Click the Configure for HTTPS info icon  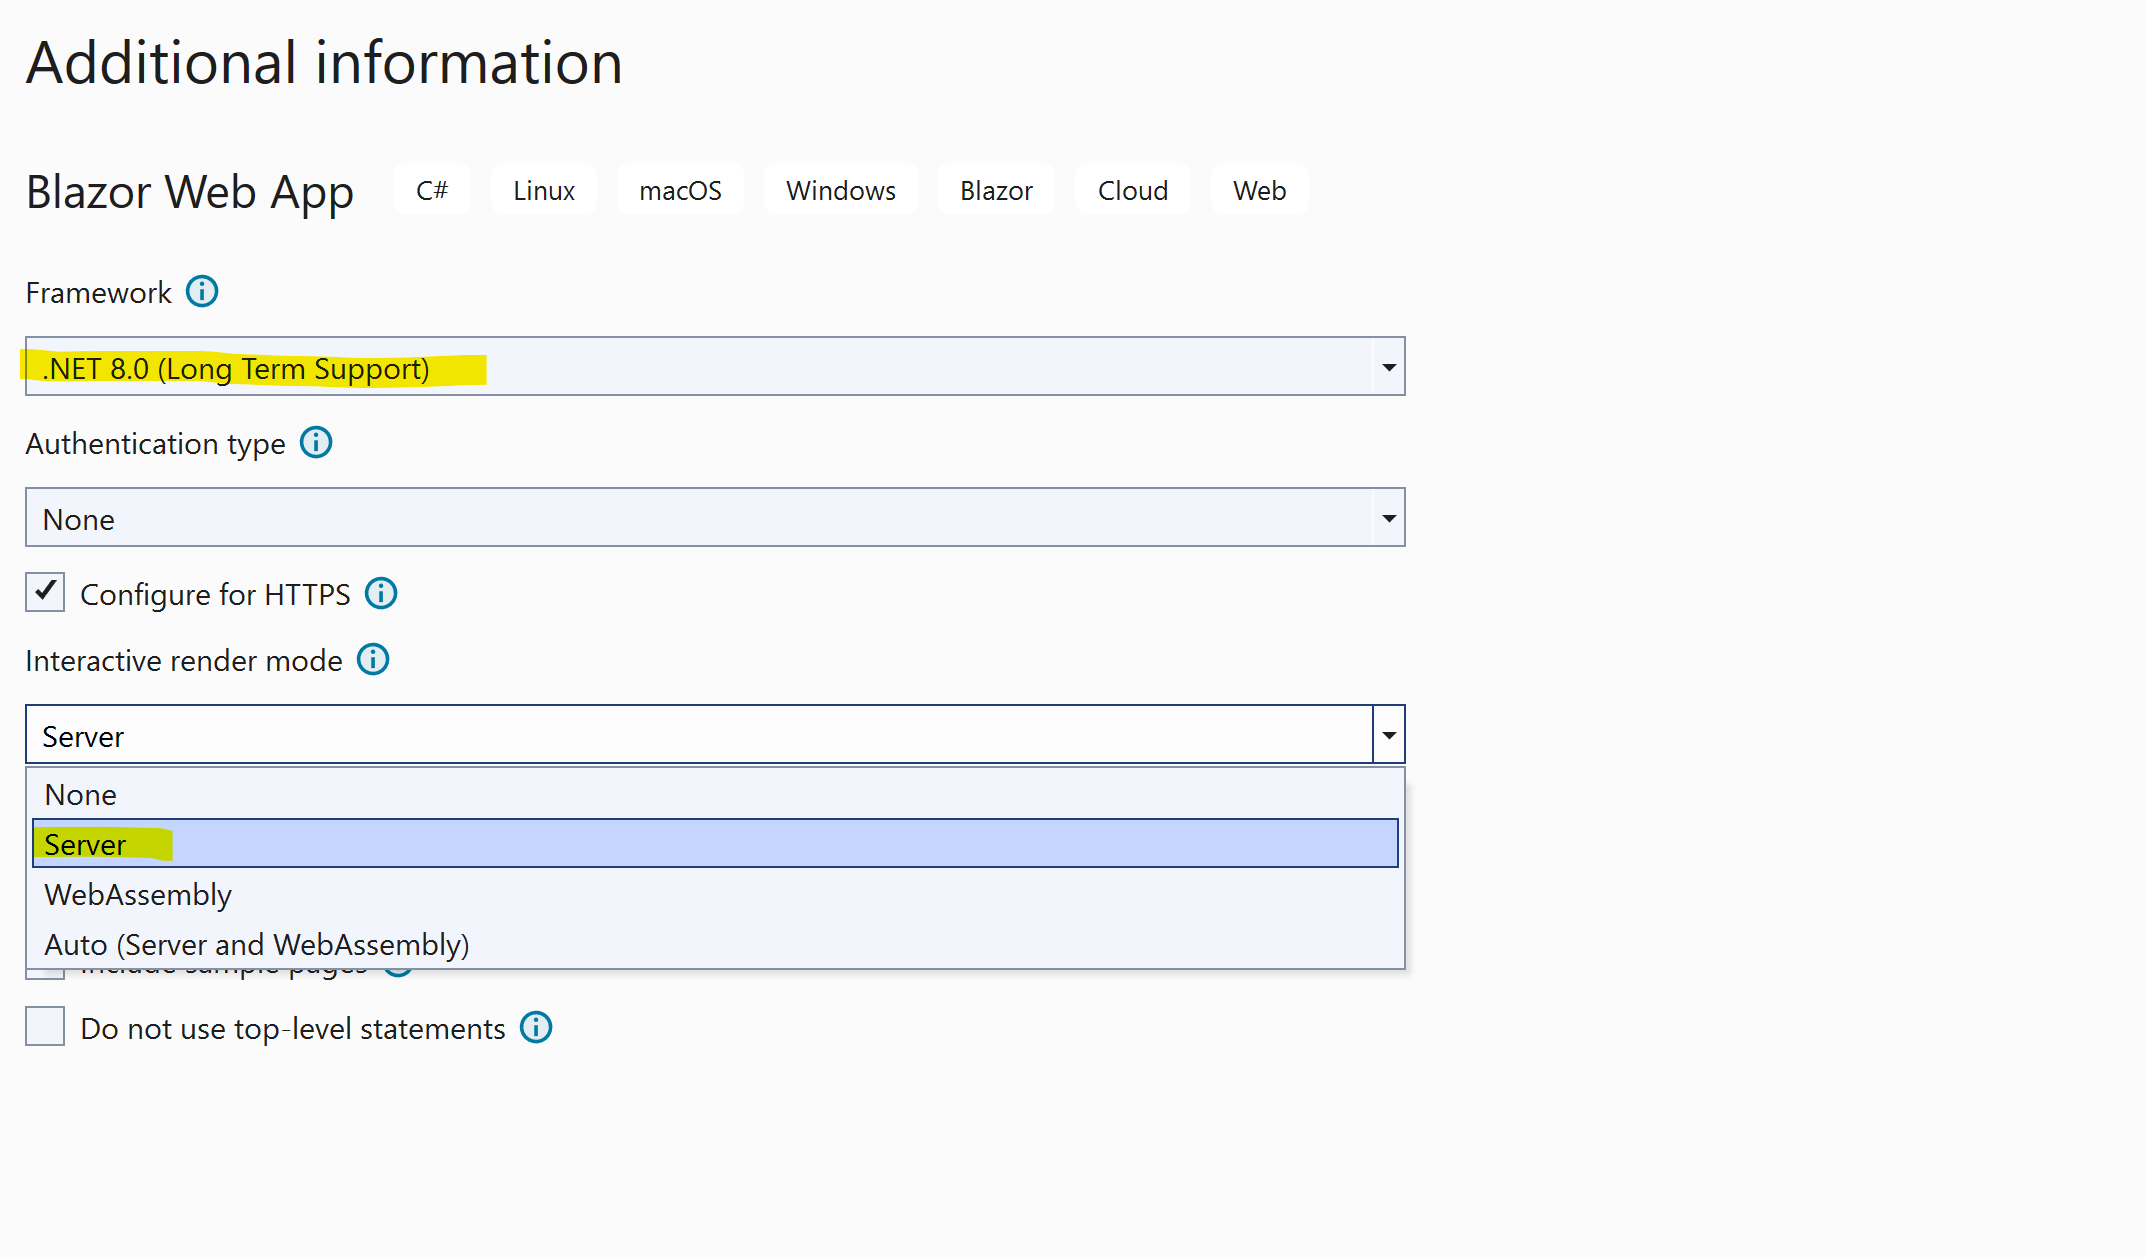pyautogui.click(x=381, y=593)
